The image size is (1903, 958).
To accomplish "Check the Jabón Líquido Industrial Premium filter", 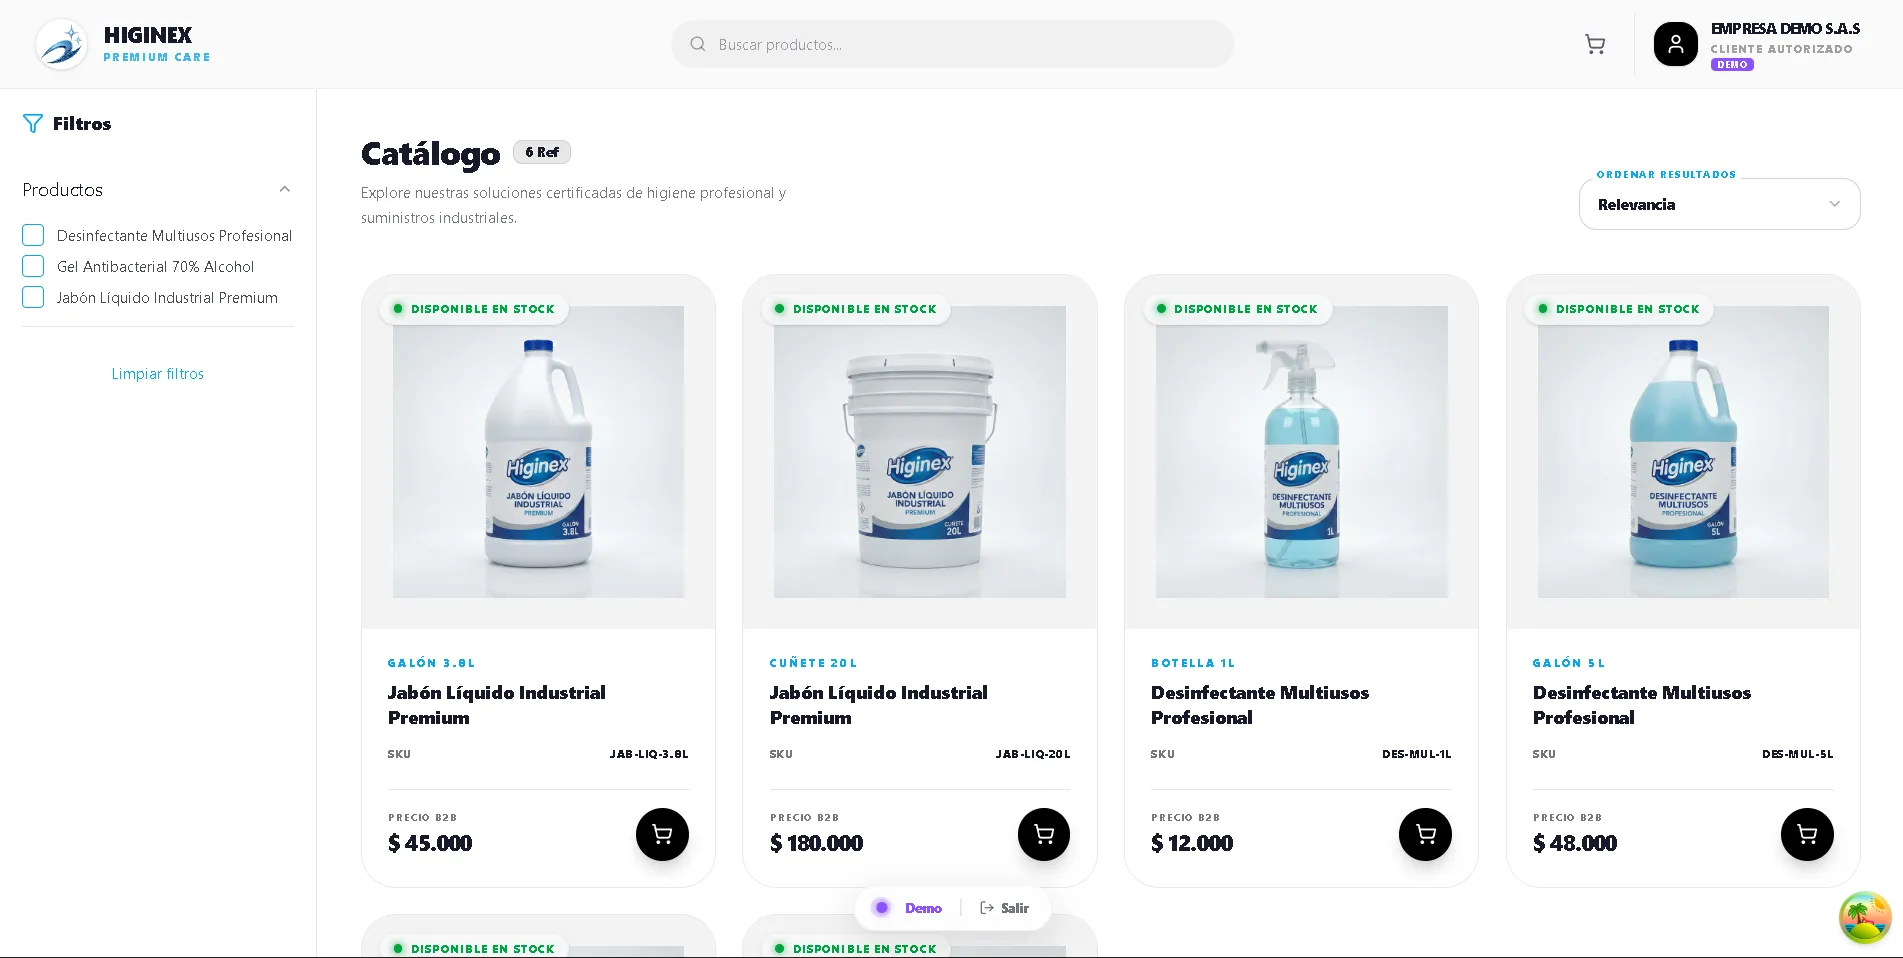I will point(33,297).
